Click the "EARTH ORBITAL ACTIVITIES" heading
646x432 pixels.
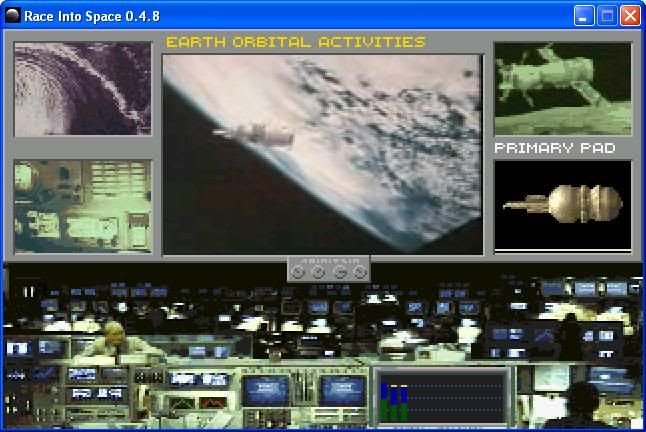click(x=295, y=42)
